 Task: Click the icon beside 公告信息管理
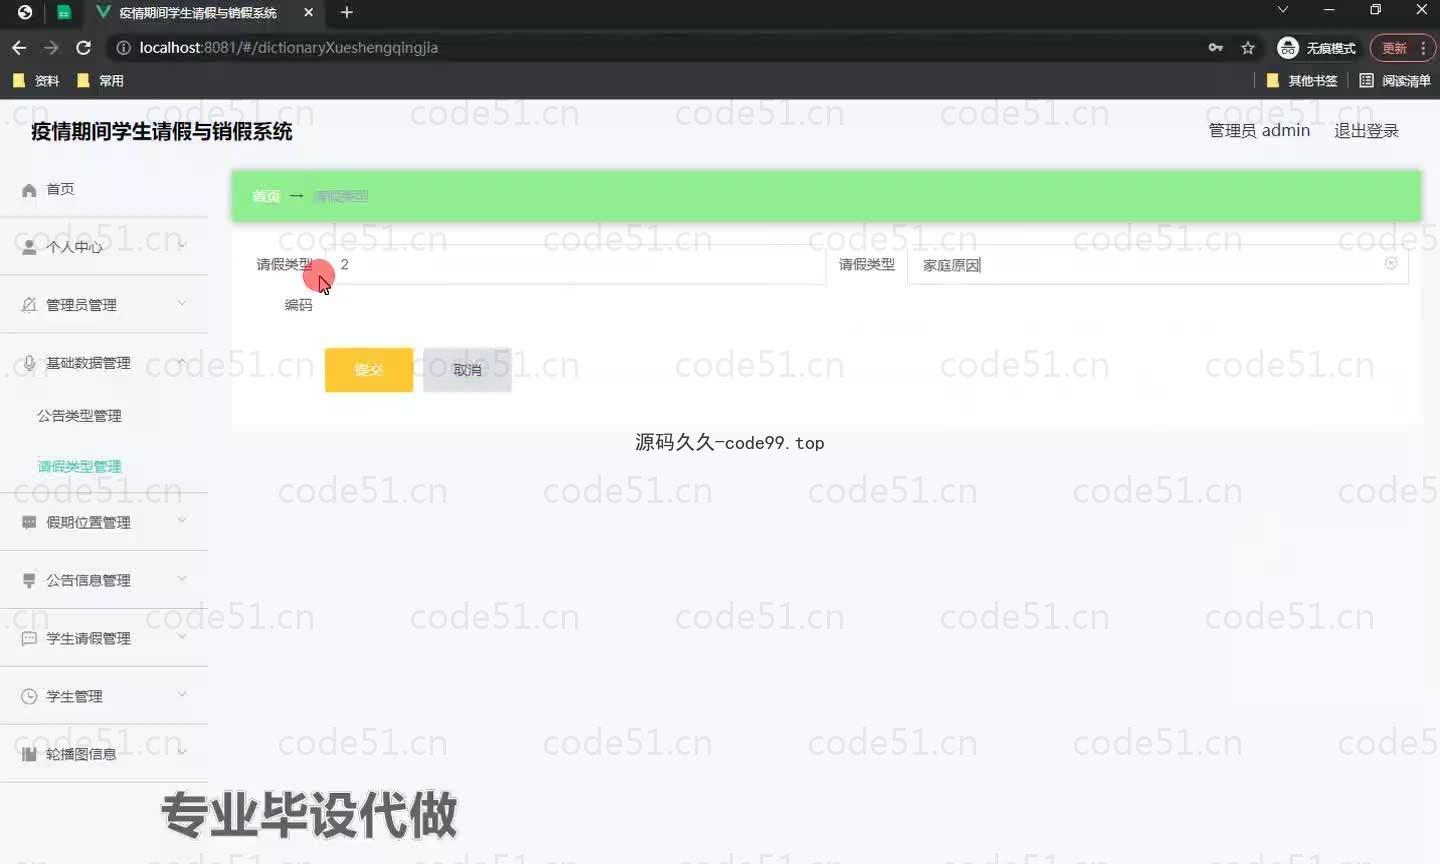pyautogui.click(x=29, y=580)
